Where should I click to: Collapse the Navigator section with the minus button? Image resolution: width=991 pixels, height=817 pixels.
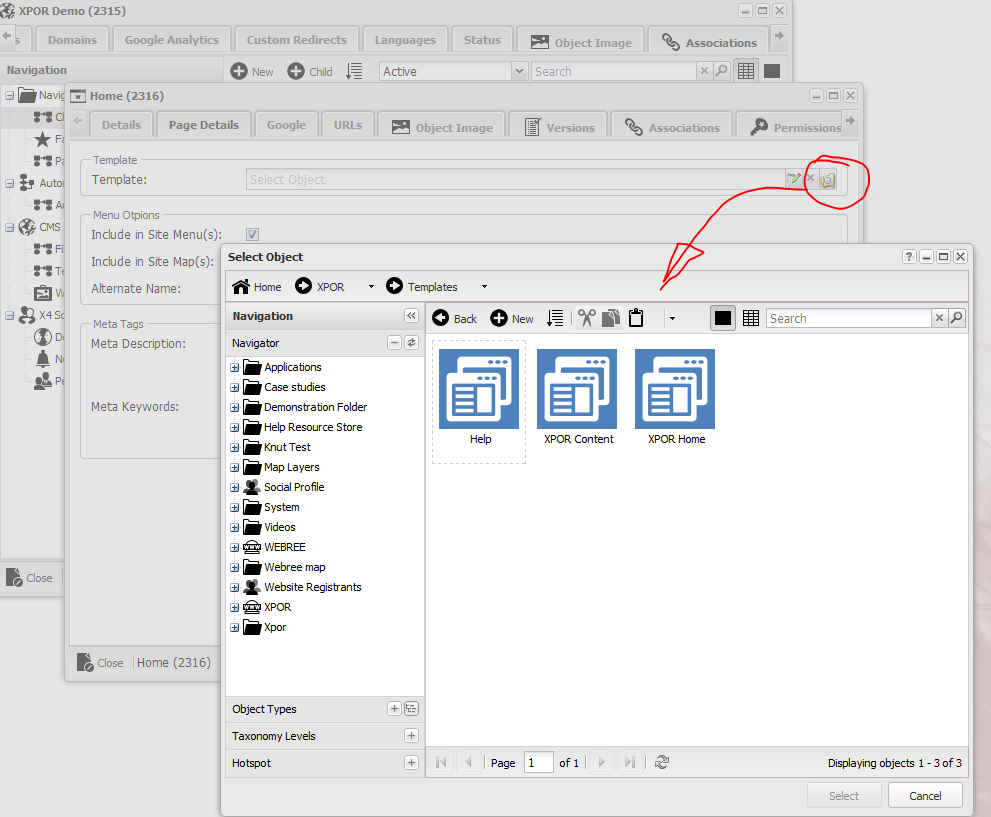394,342
